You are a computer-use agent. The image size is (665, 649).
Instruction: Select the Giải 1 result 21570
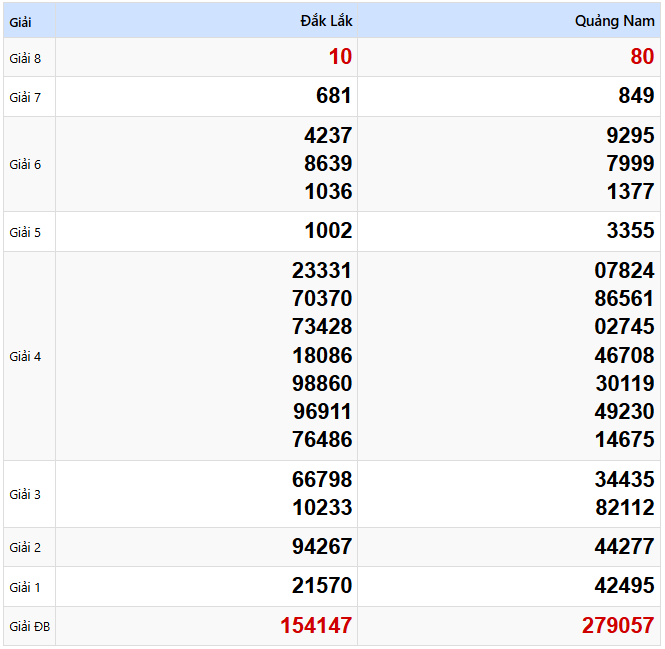tap(322, 586)
